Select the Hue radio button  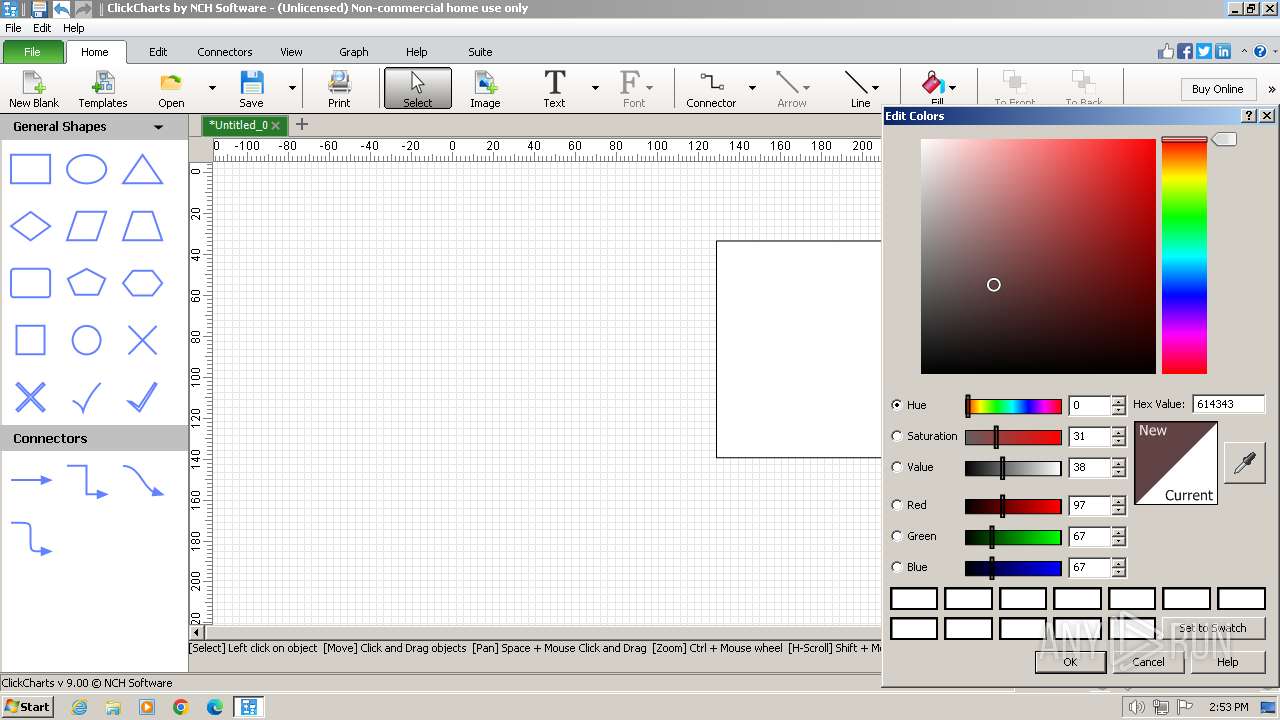897,405
